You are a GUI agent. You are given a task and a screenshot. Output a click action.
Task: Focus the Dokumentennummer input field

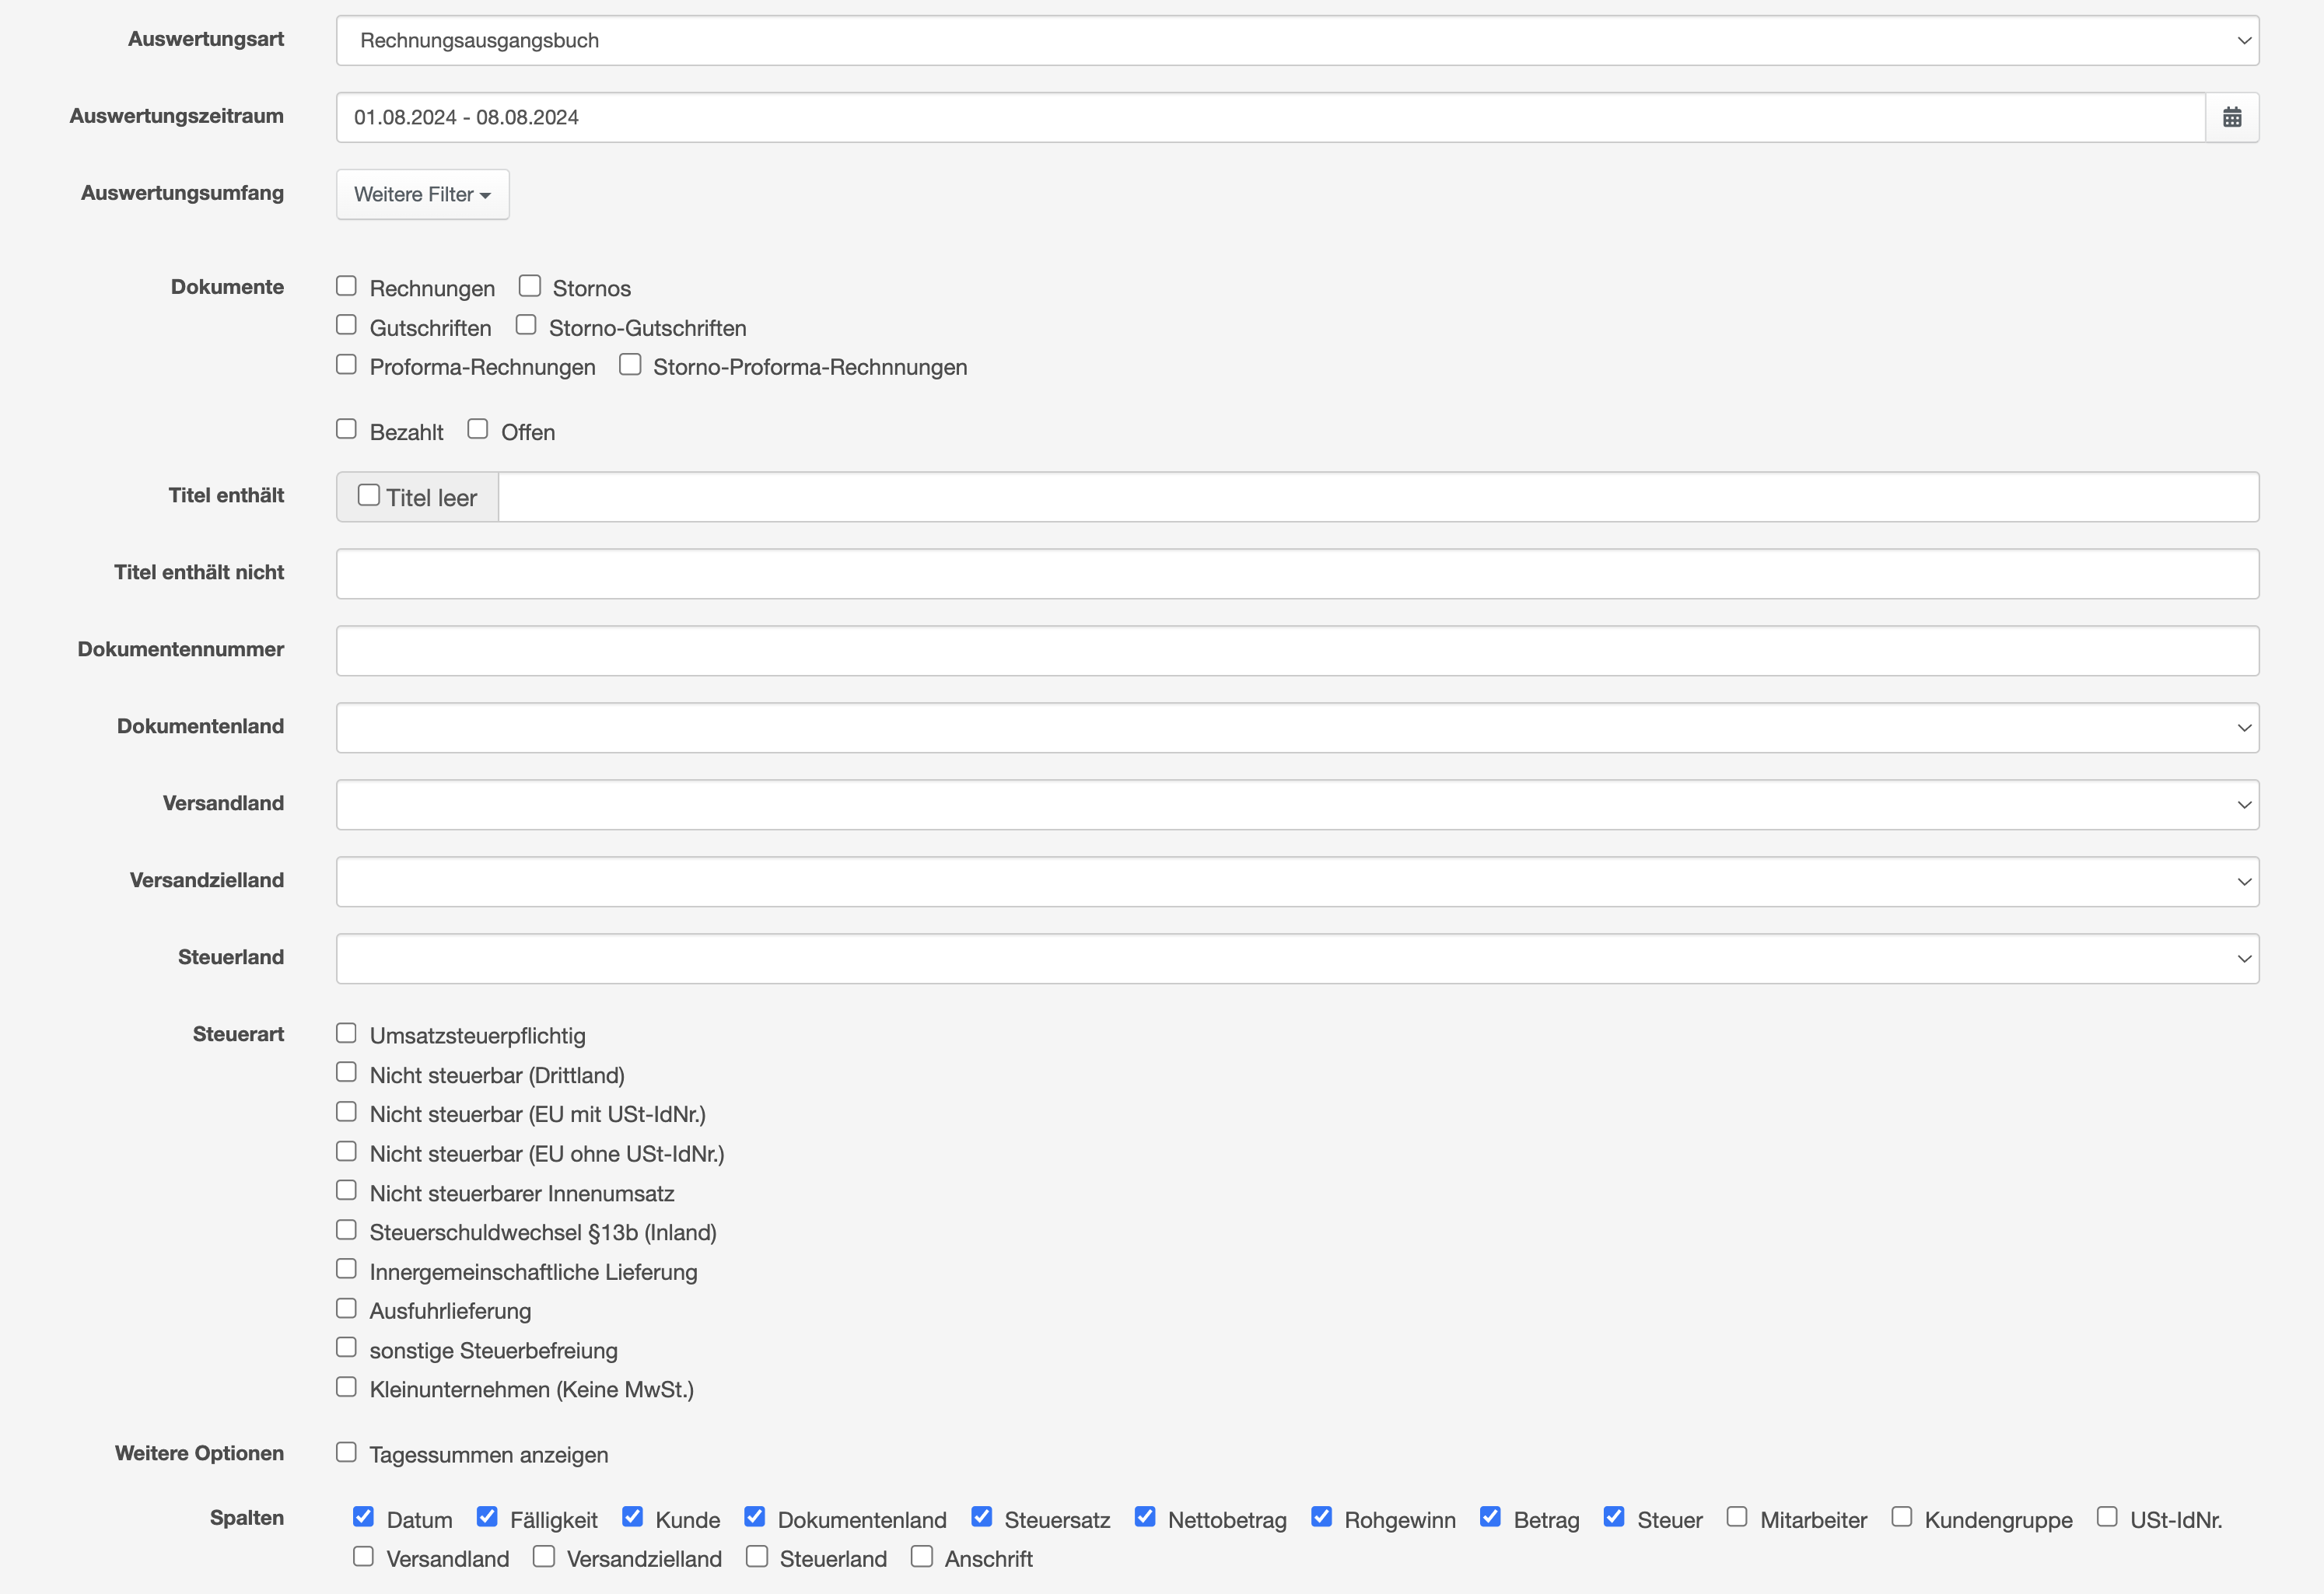point(1297,650)
